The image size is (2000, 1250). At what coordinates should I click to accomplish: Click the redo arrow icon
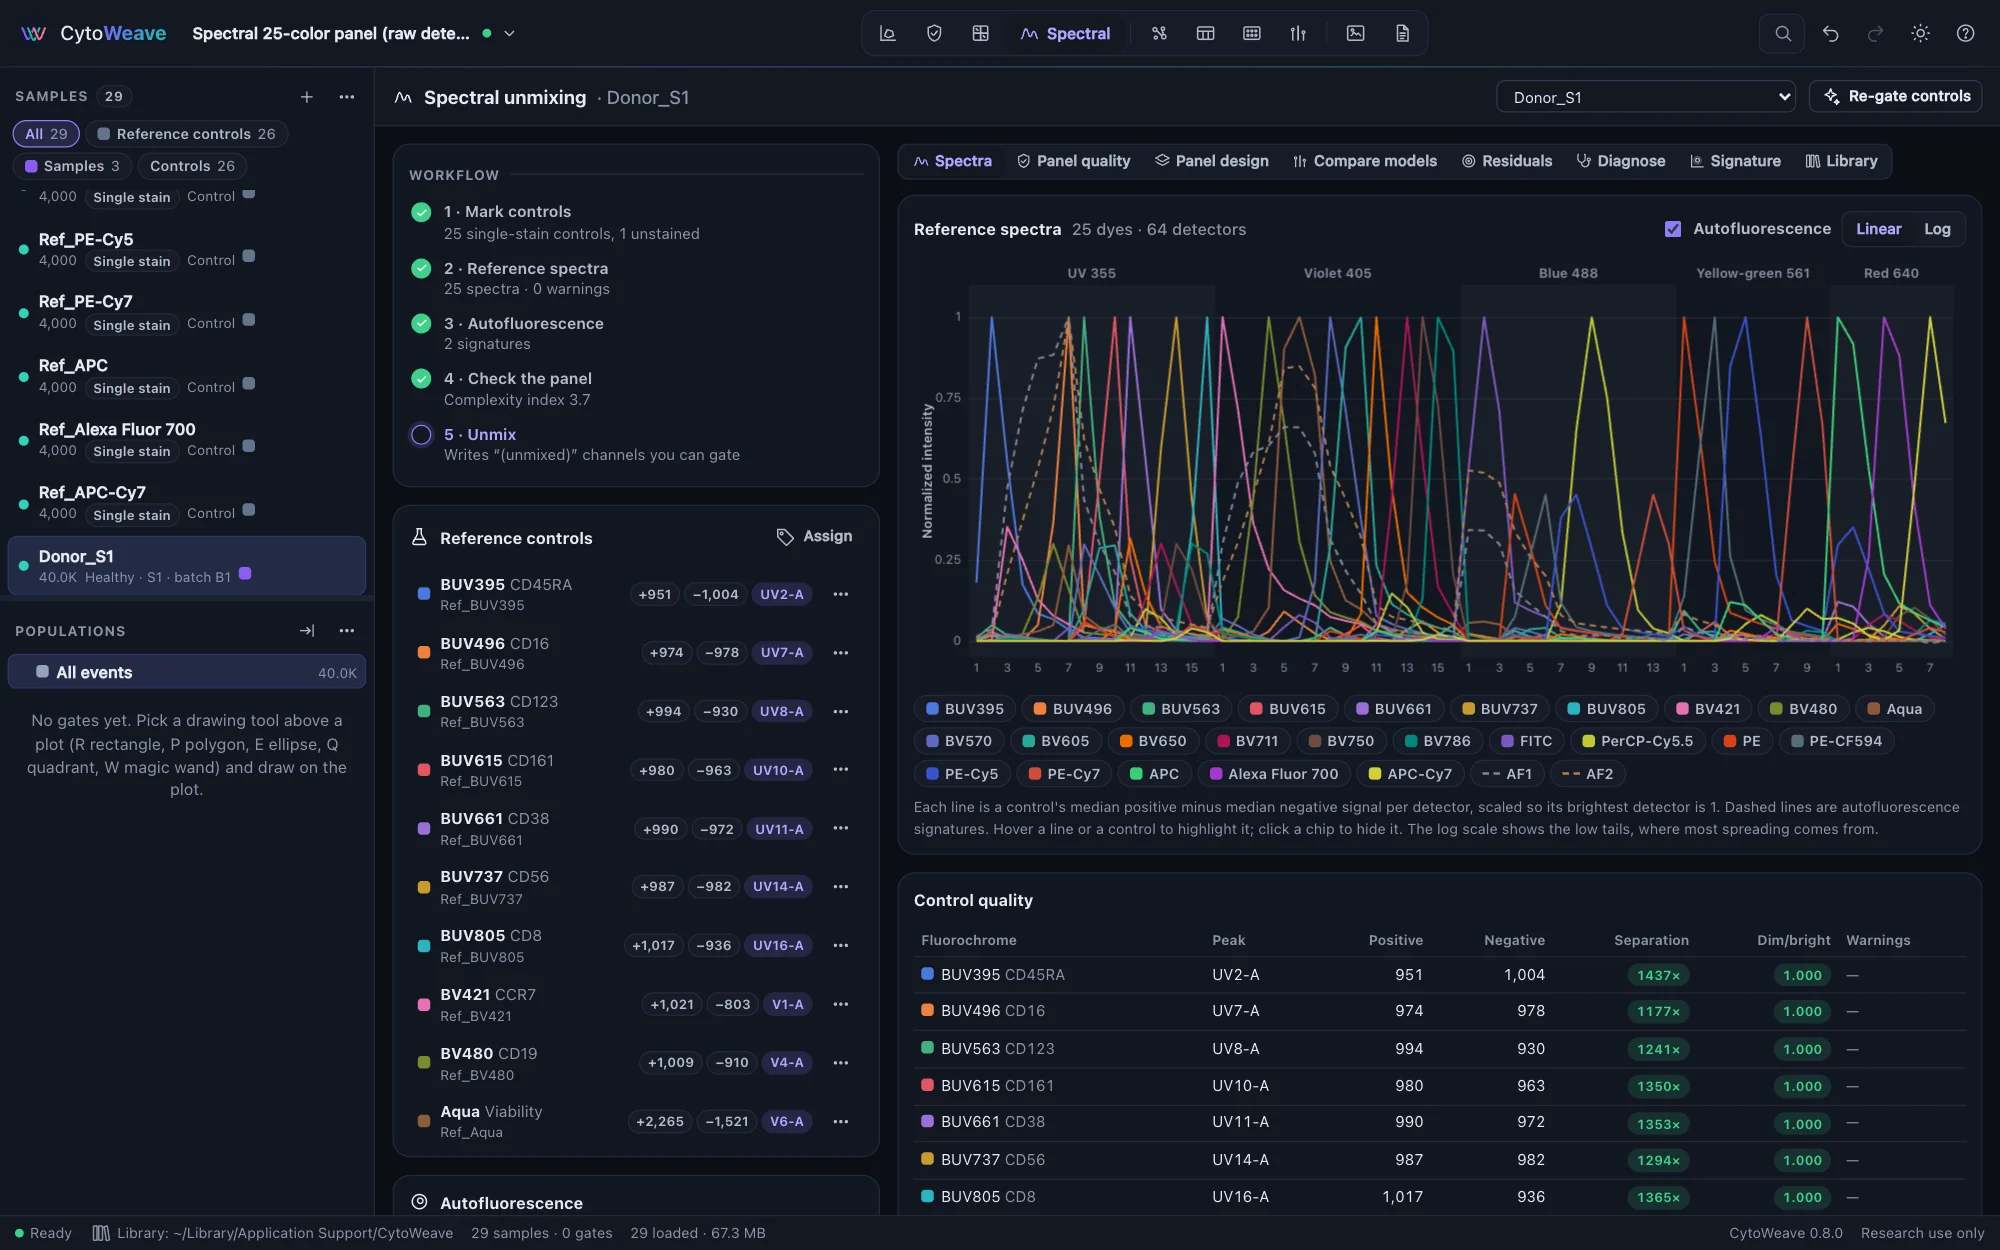click(1875, 33)
